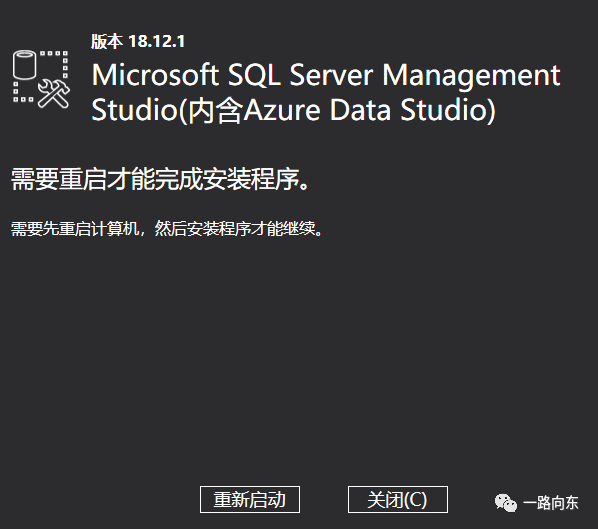Click the crossed wrench and hammer icon
598x529 pixels.
pyautogui.click(x=54, y=94)
